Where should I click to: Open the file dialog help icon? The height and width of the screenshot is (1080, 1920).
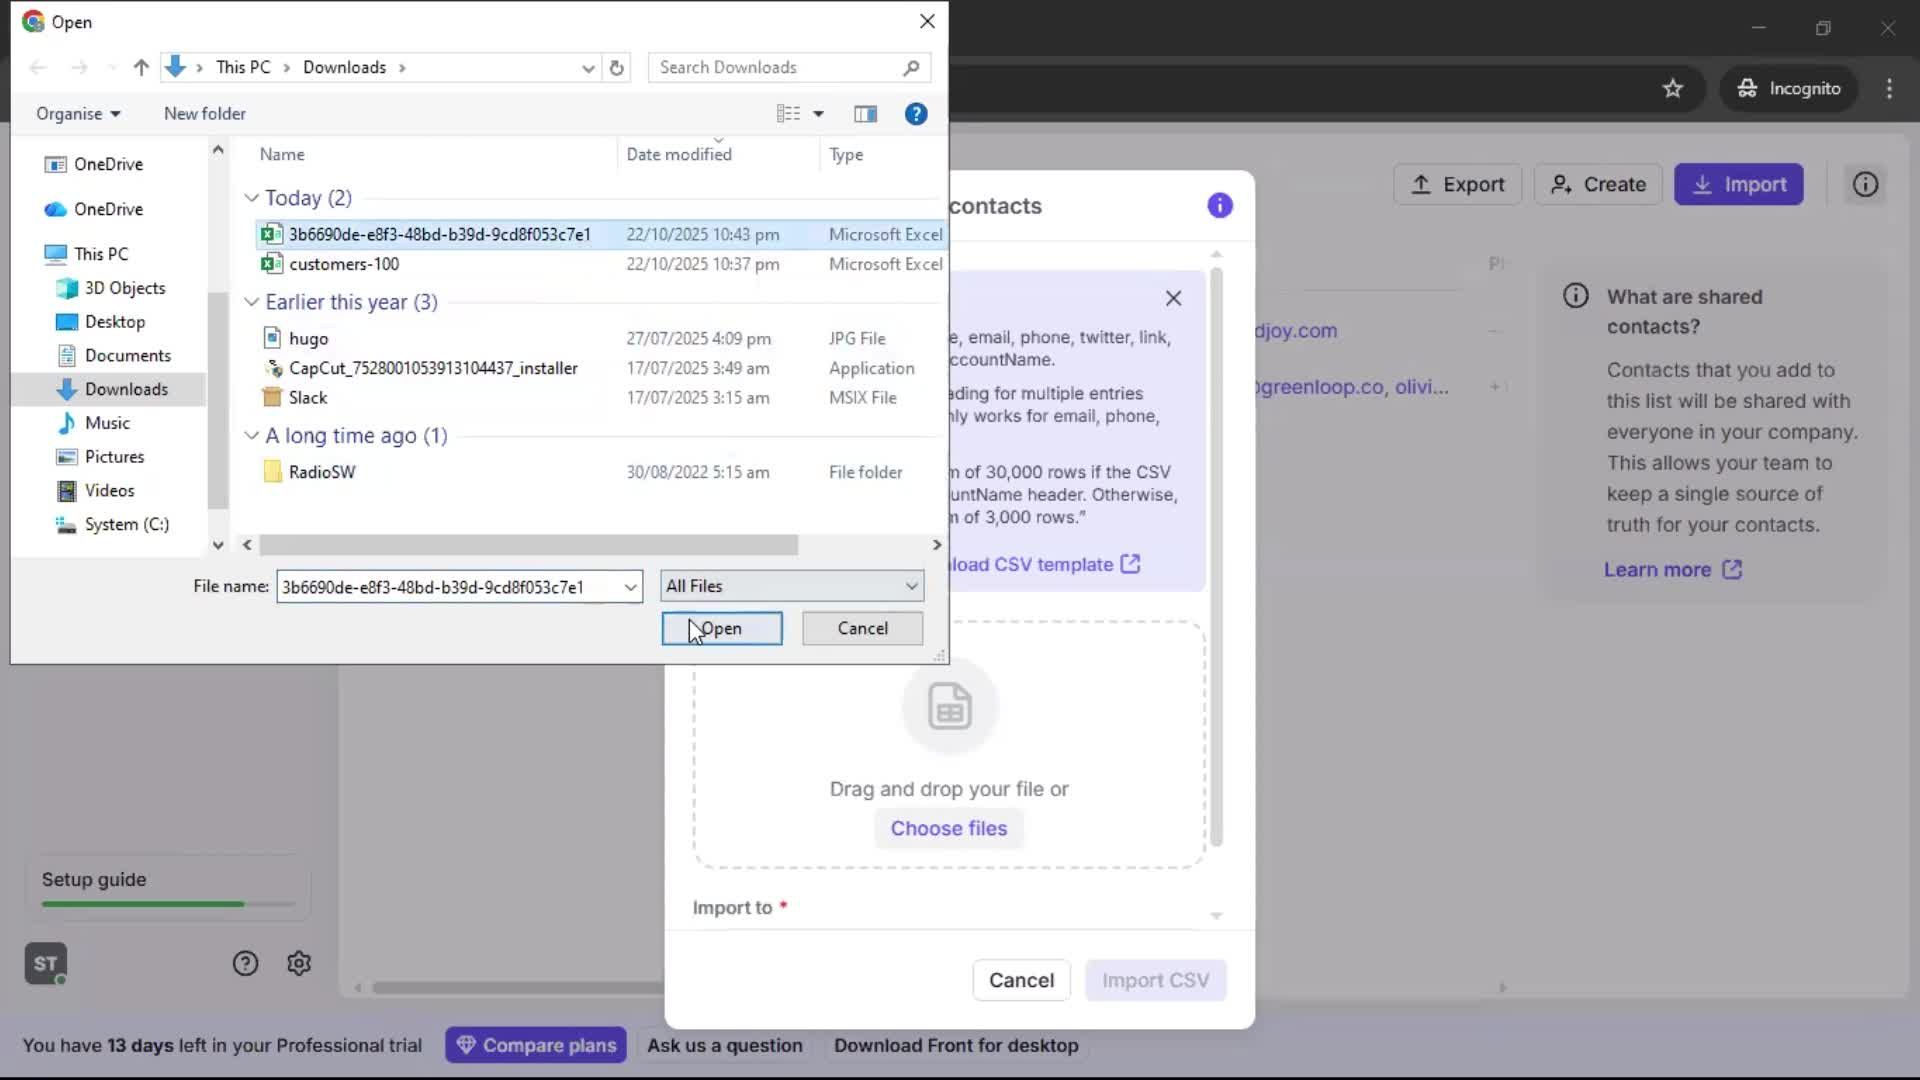point(915,113)
